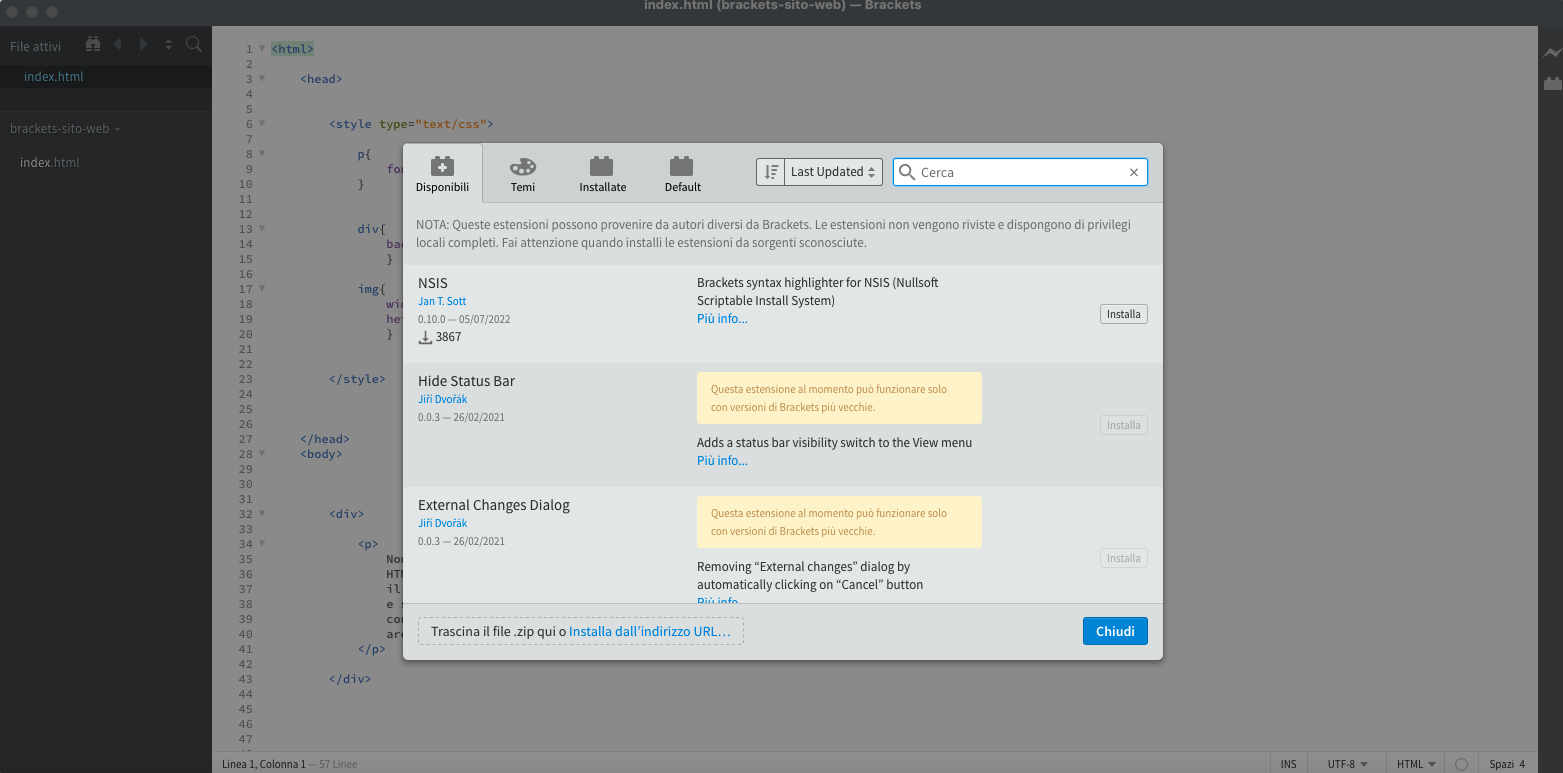Viewport: 1563px width, 773px height.
Task: Click the sort order icon beside Last Updated
Action: tap(770, 172)
